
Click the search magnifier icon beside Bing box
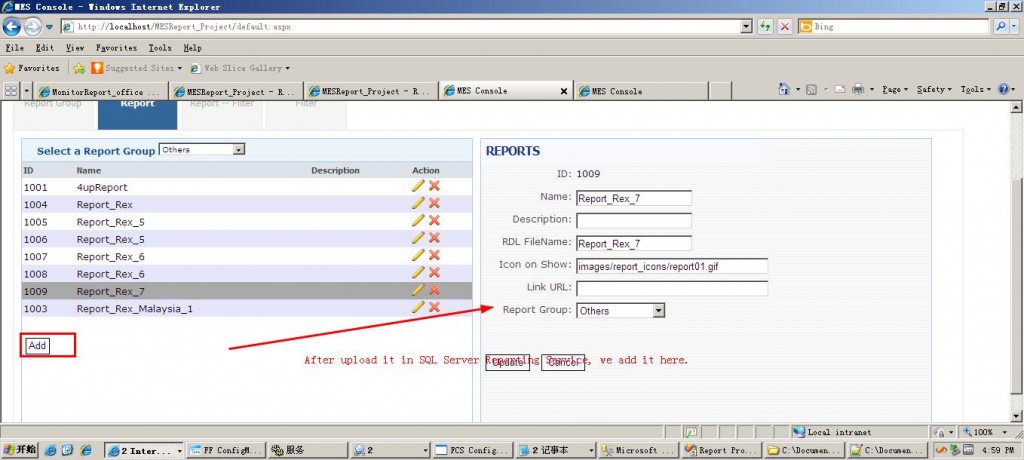coord(1000,27)
